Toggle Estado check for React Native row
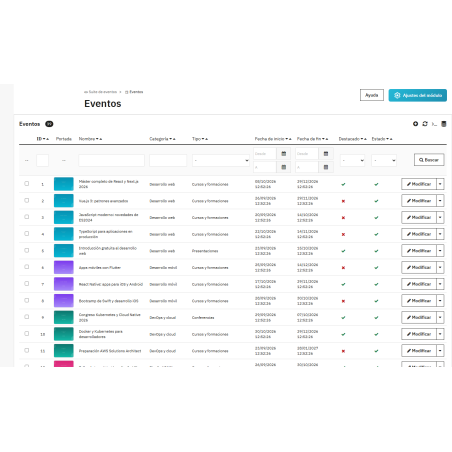Screen dimensions: 452x452 (376, 284)
